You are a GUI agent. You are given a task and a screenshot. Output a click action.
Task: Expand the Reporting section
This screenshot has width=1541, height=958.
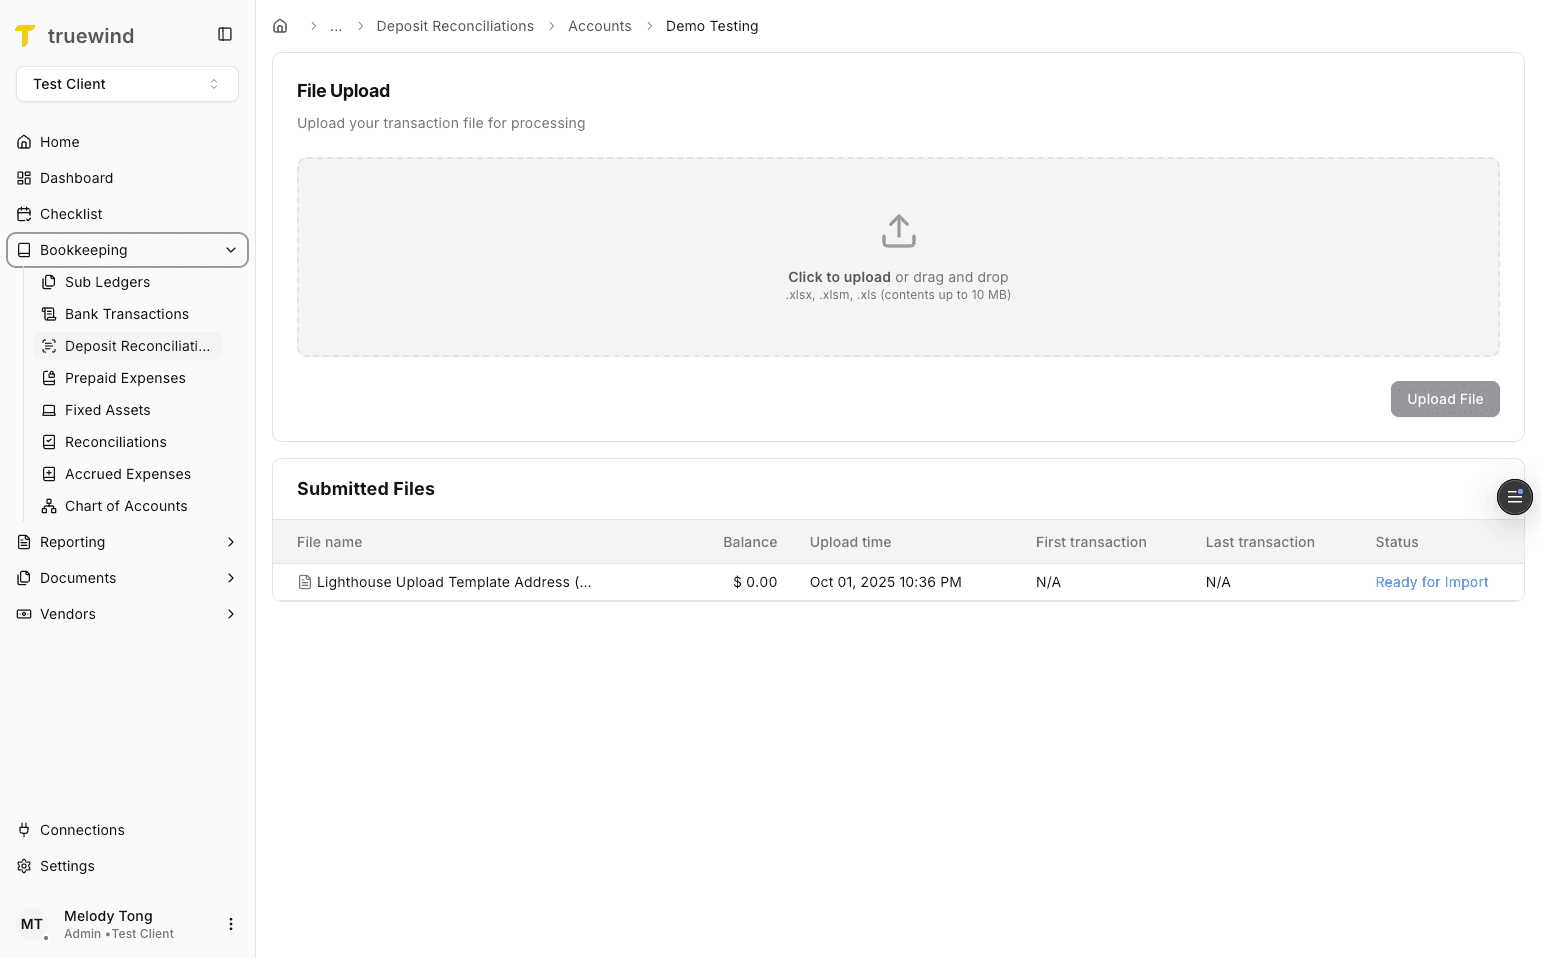(231, 542)
